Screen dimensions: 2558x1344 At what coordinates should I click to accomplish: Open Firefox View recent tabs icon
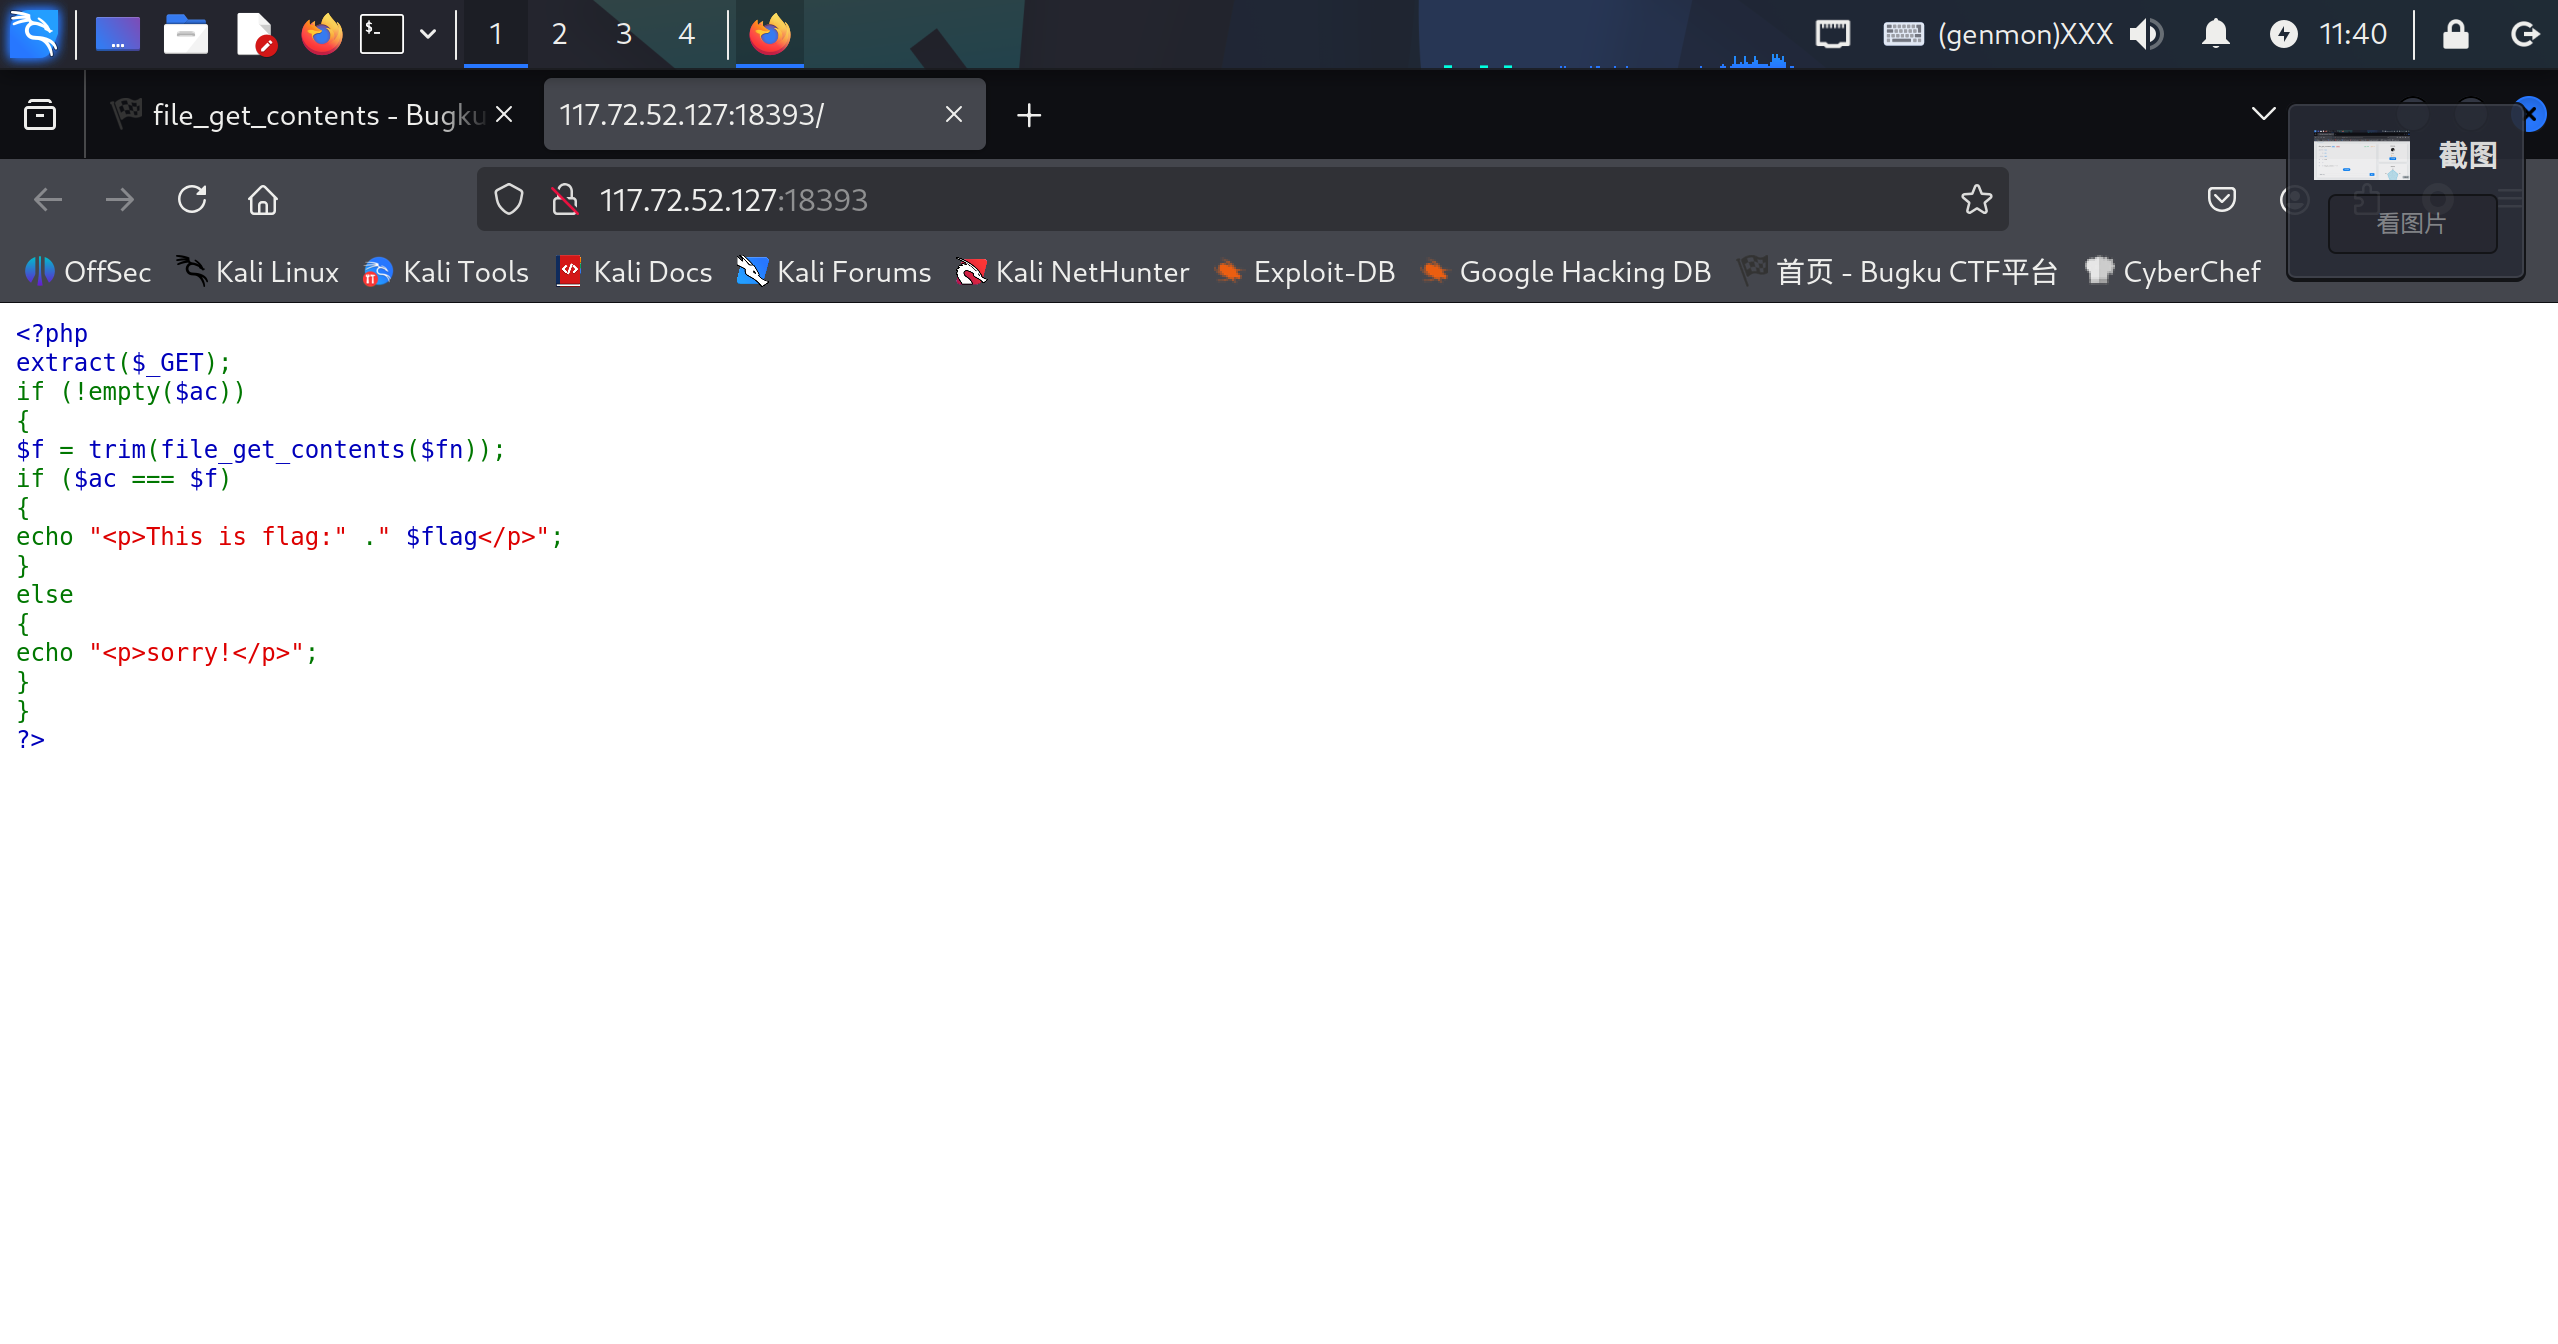pyautogui.click(x=40, y=115)
